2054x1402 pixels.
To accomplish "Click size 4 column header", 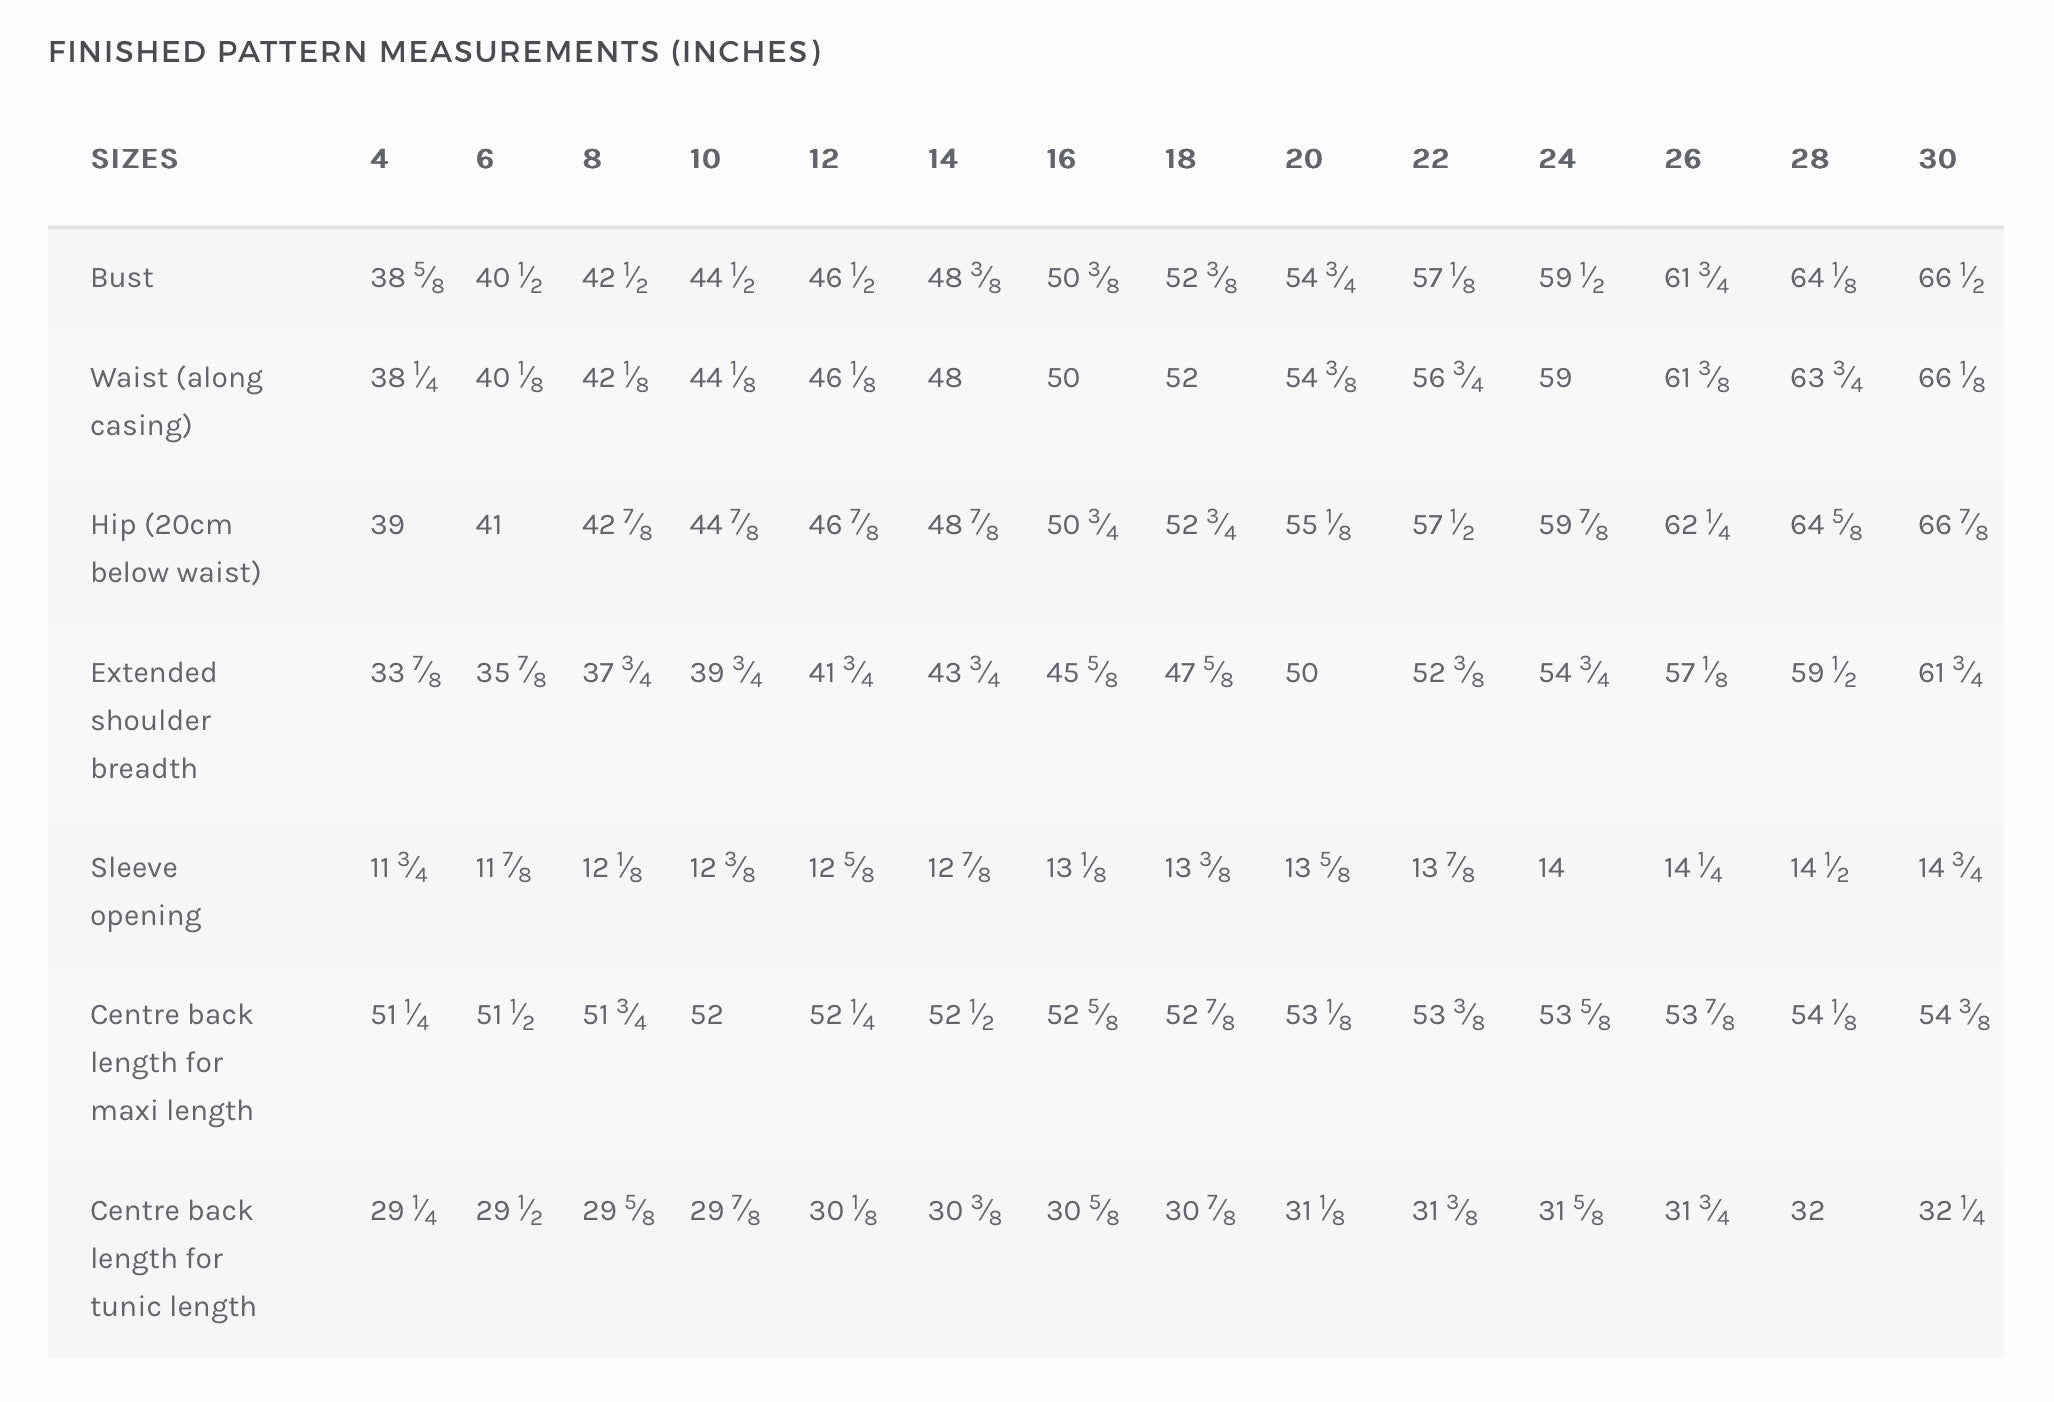I will point(379,159).
